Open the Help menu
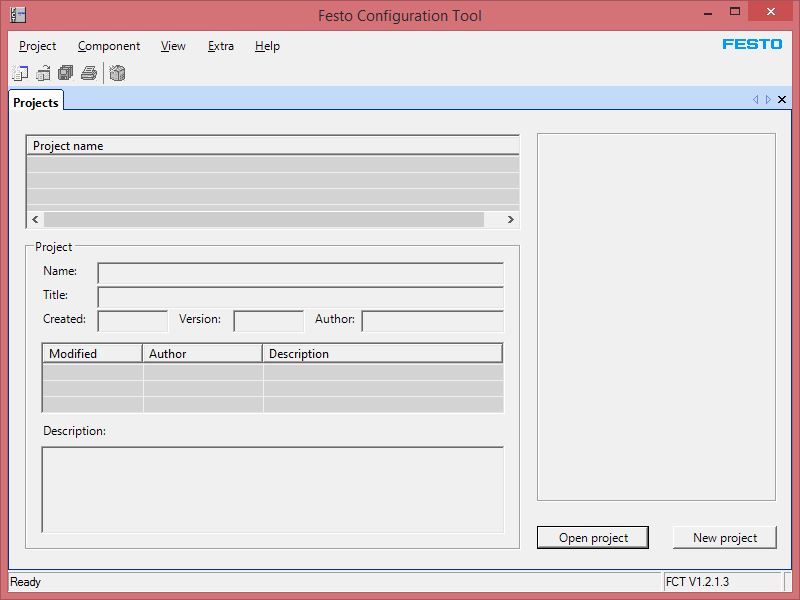The height and width of the screenshot is (600, 800). [x=267, y=46]
